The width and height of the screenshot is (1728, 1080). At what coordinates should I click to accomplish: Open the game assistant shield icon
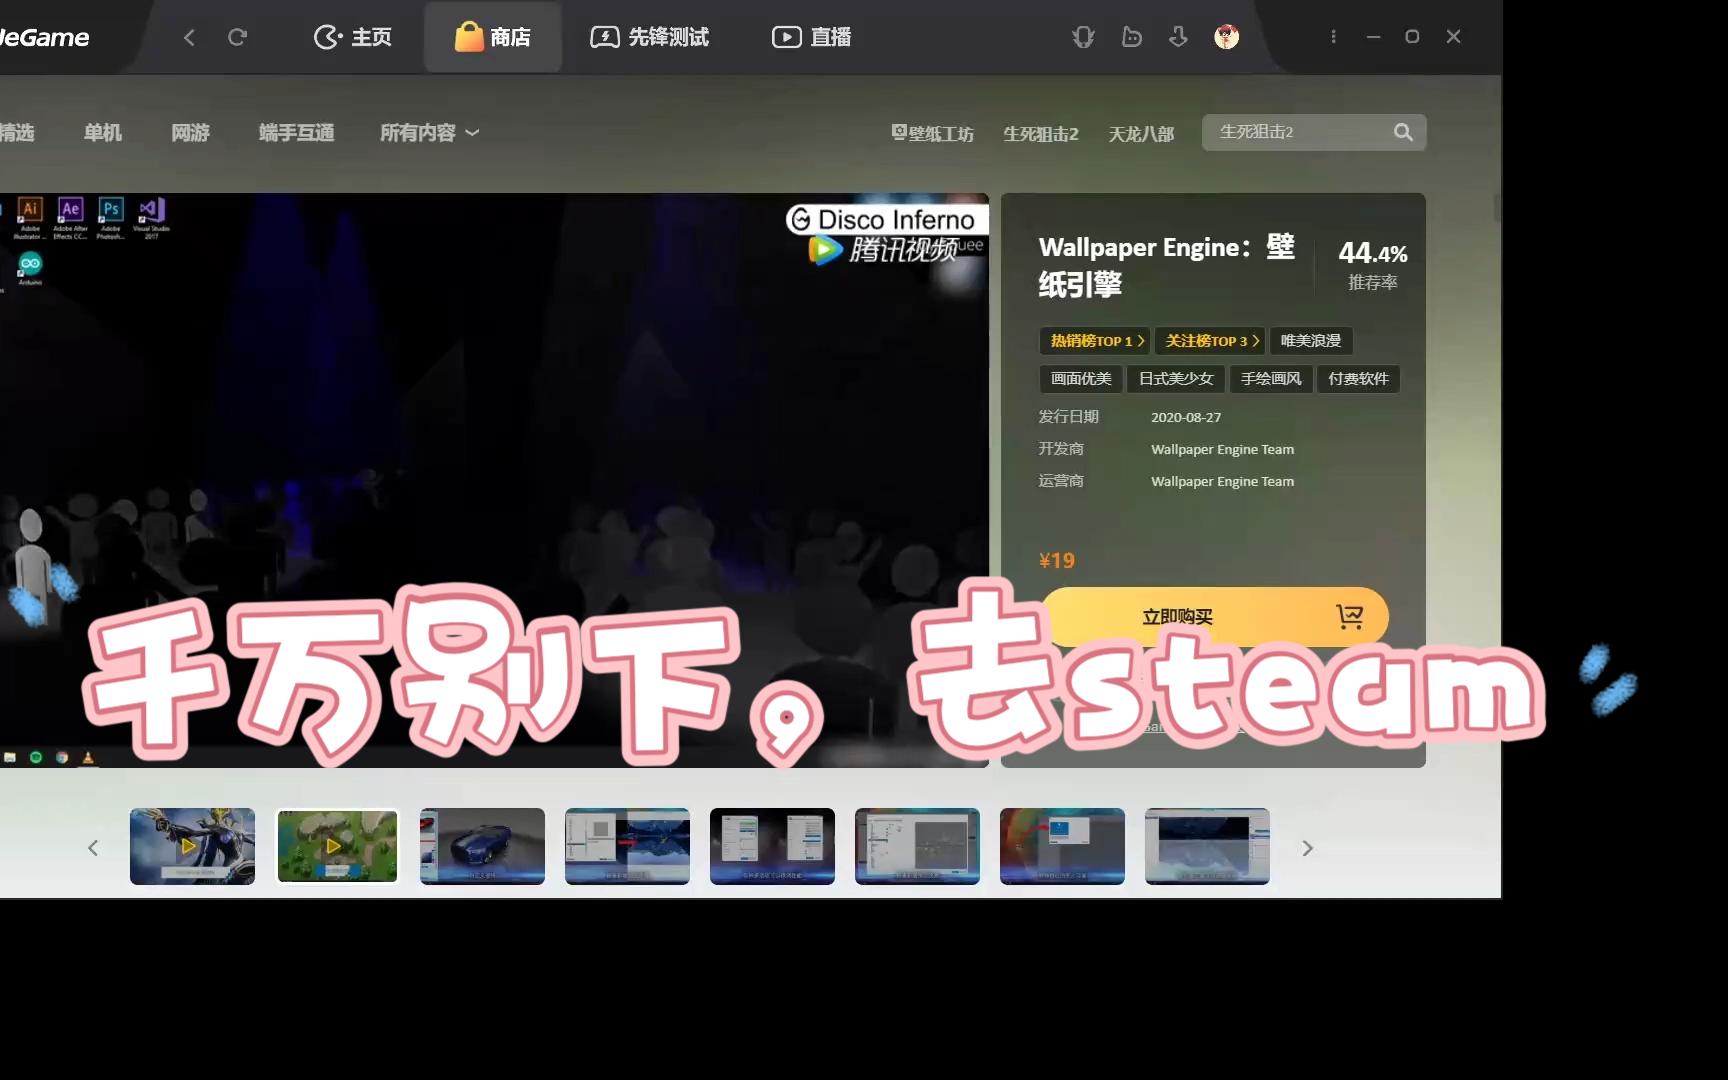click(1083, 37)
